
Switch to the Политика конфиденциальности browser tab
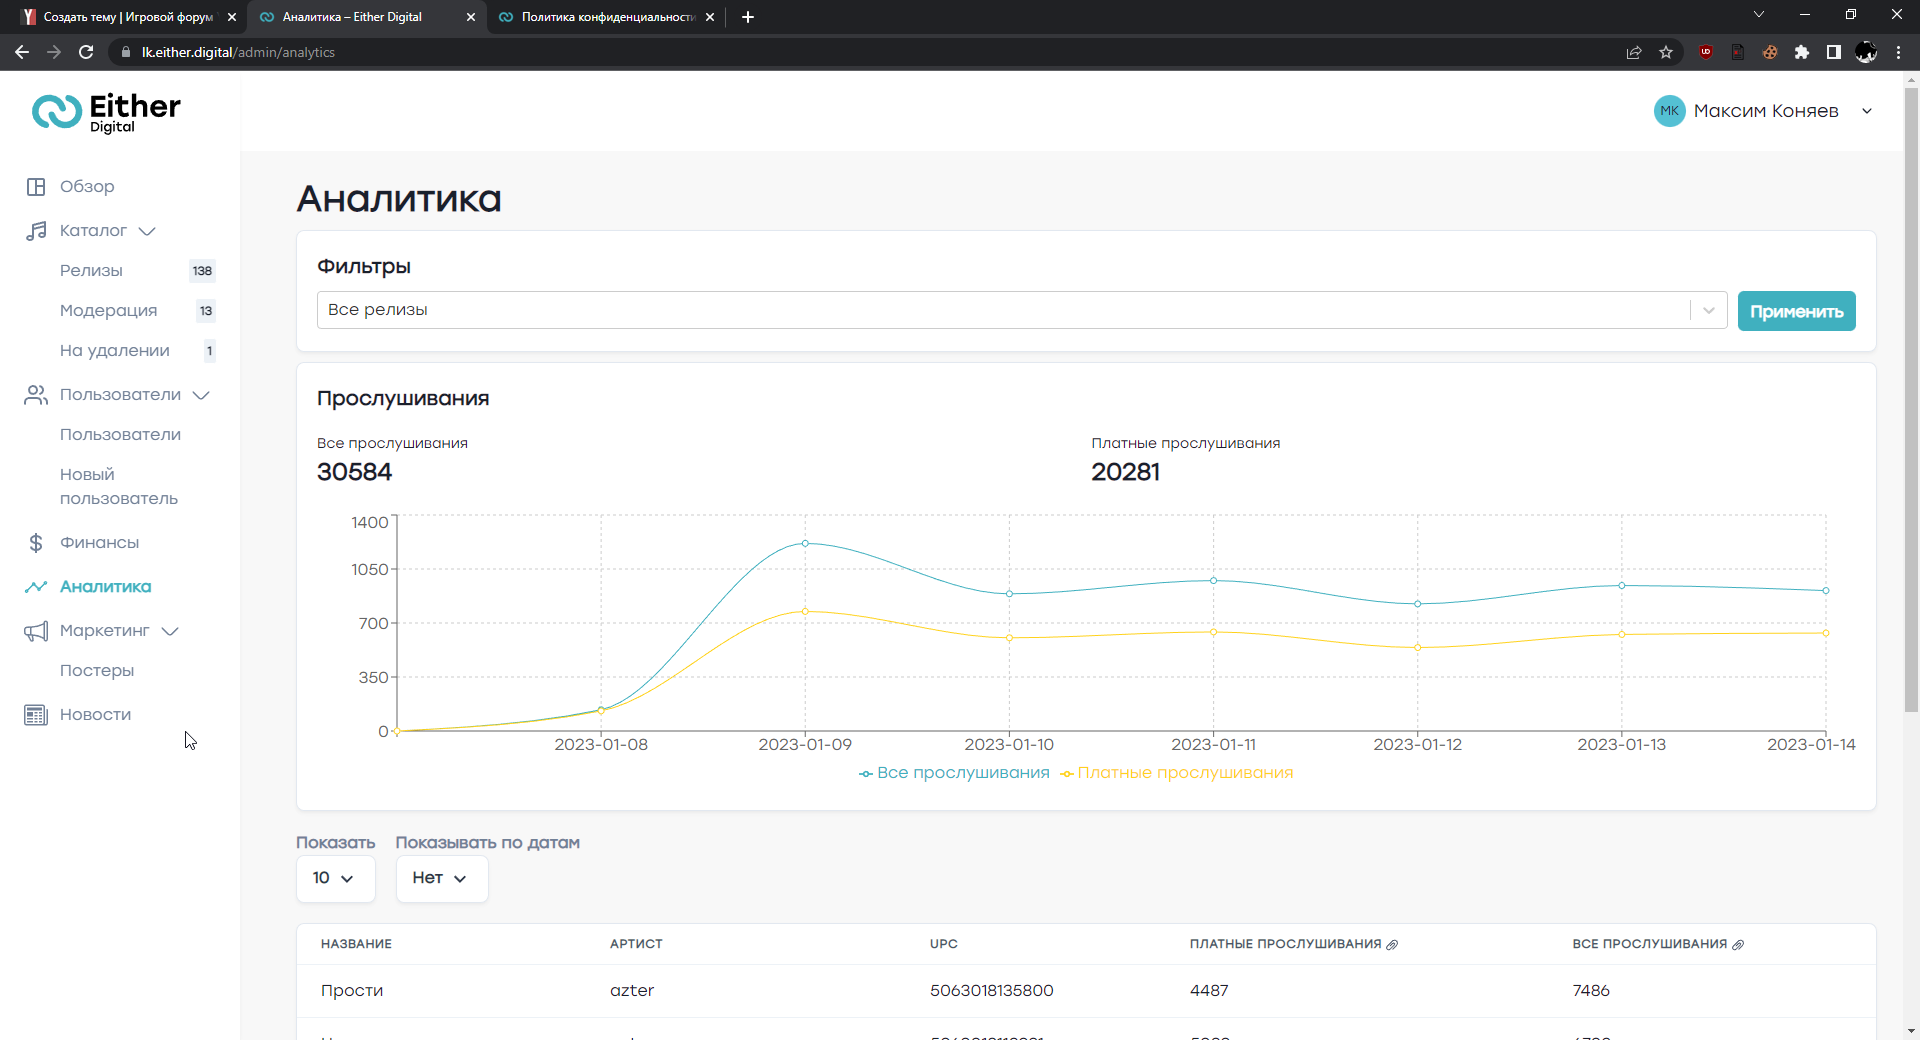click(x=606, y=17)
